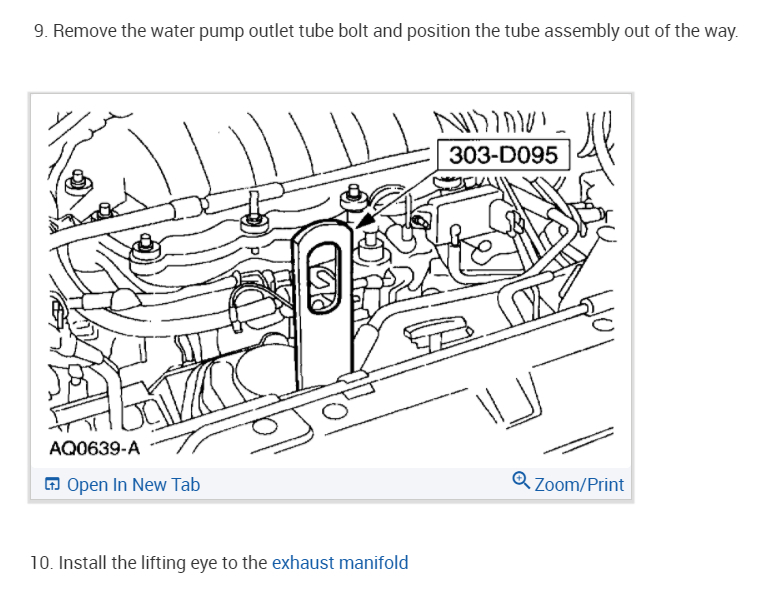Click the number 9 at step start
Image resolution: width=767 pixels, height=603 pixels.
click(39, 31)
